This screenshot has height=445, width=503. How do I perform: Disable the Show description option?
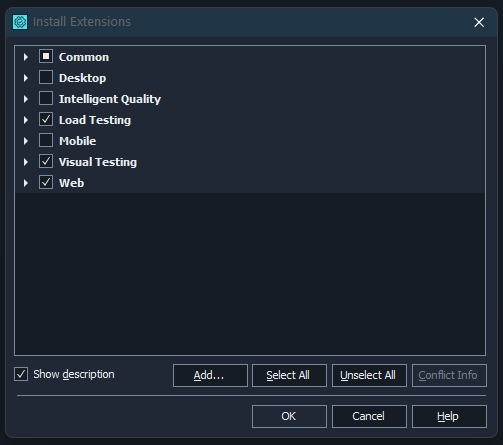pyautogui.click(x=21, y=374)
